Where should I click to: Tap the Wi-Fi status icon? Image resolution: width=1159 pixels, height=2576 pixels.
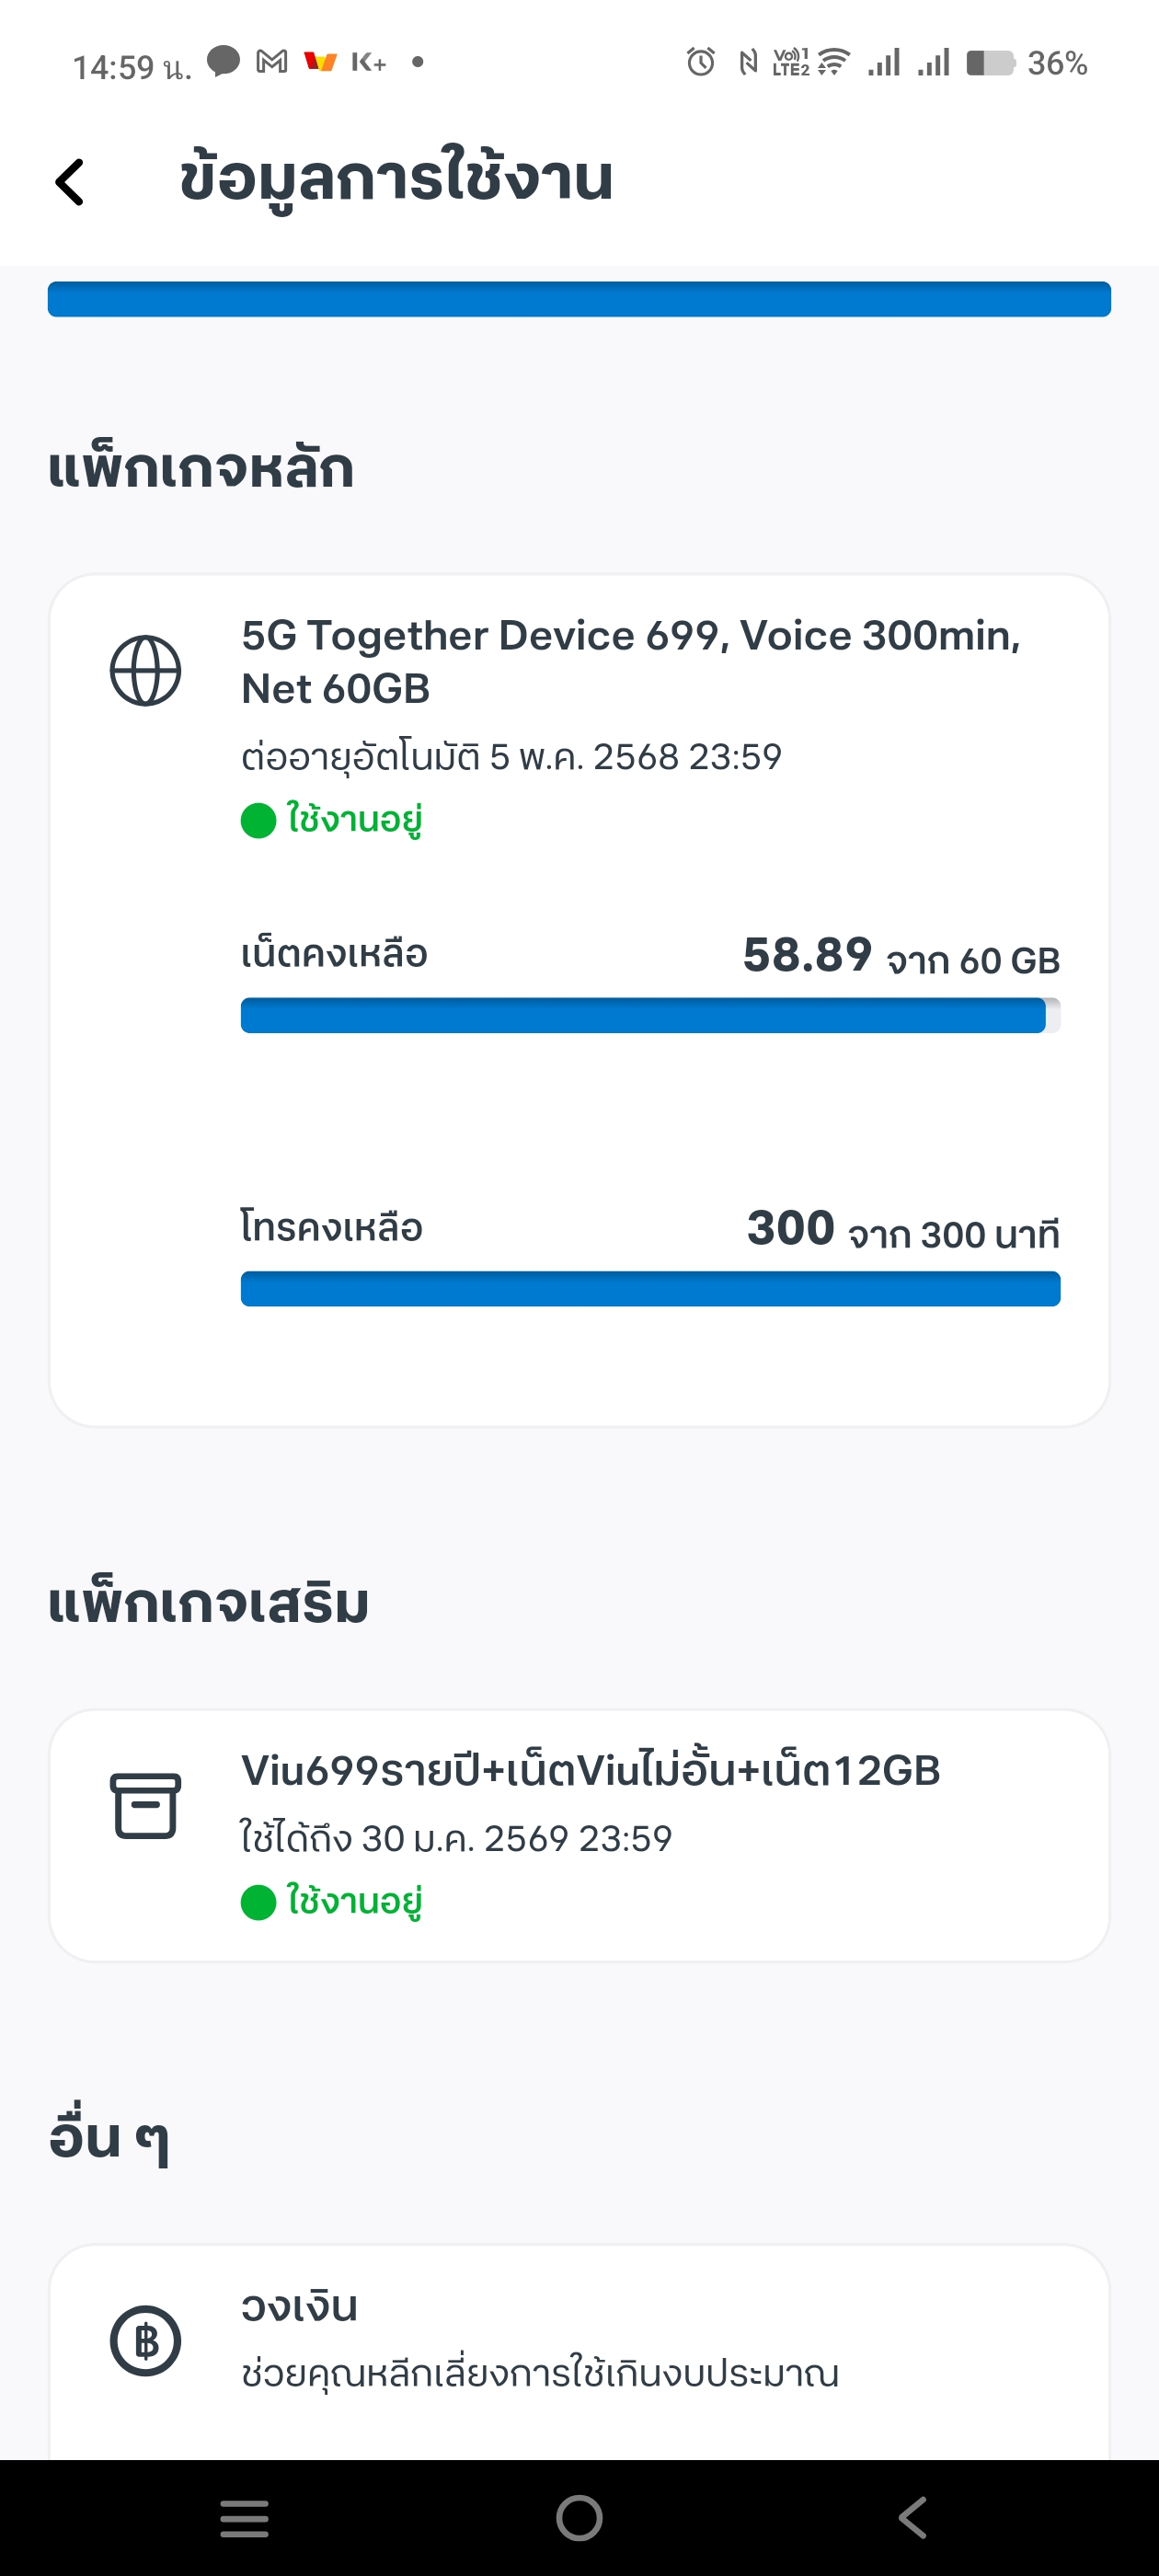tap(832, 63)
